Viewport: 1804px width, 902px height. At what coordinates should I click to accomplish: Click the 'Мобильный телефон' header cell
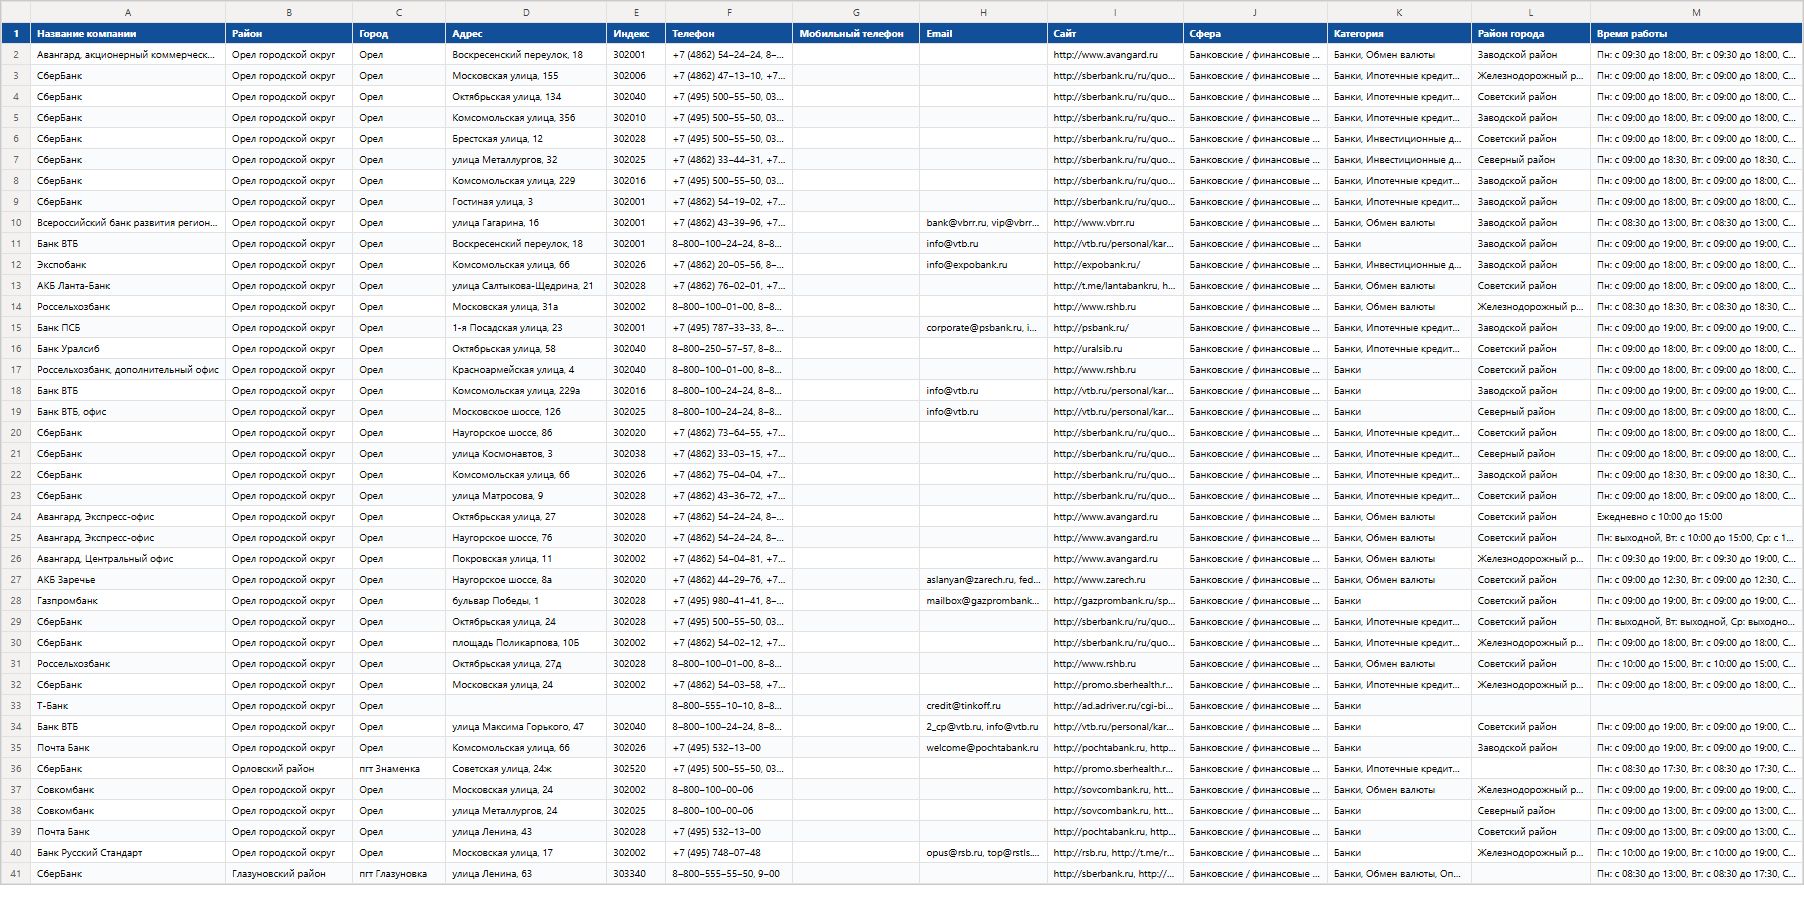click(x=856, y=34)
